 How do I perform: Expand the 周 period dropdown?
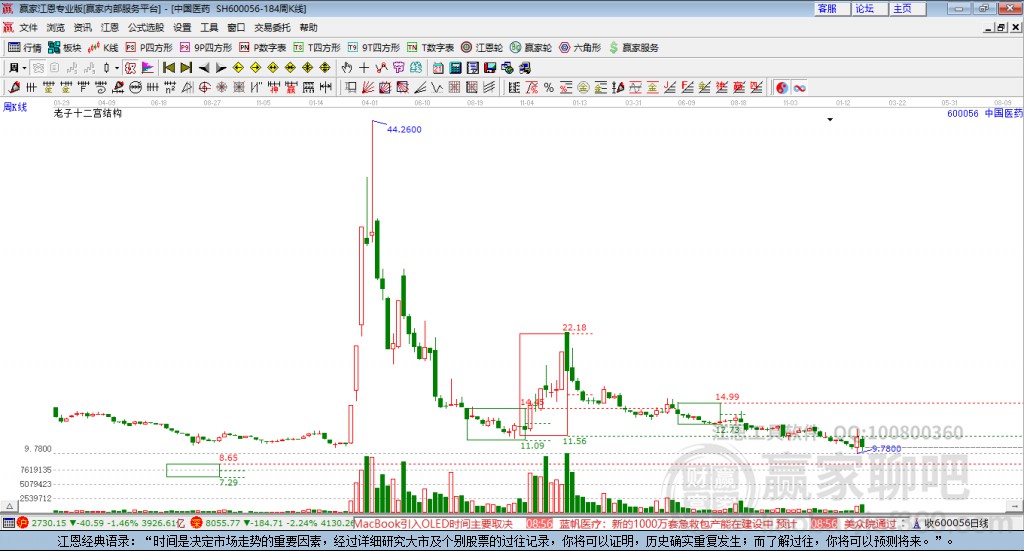(x=24, y=68)
